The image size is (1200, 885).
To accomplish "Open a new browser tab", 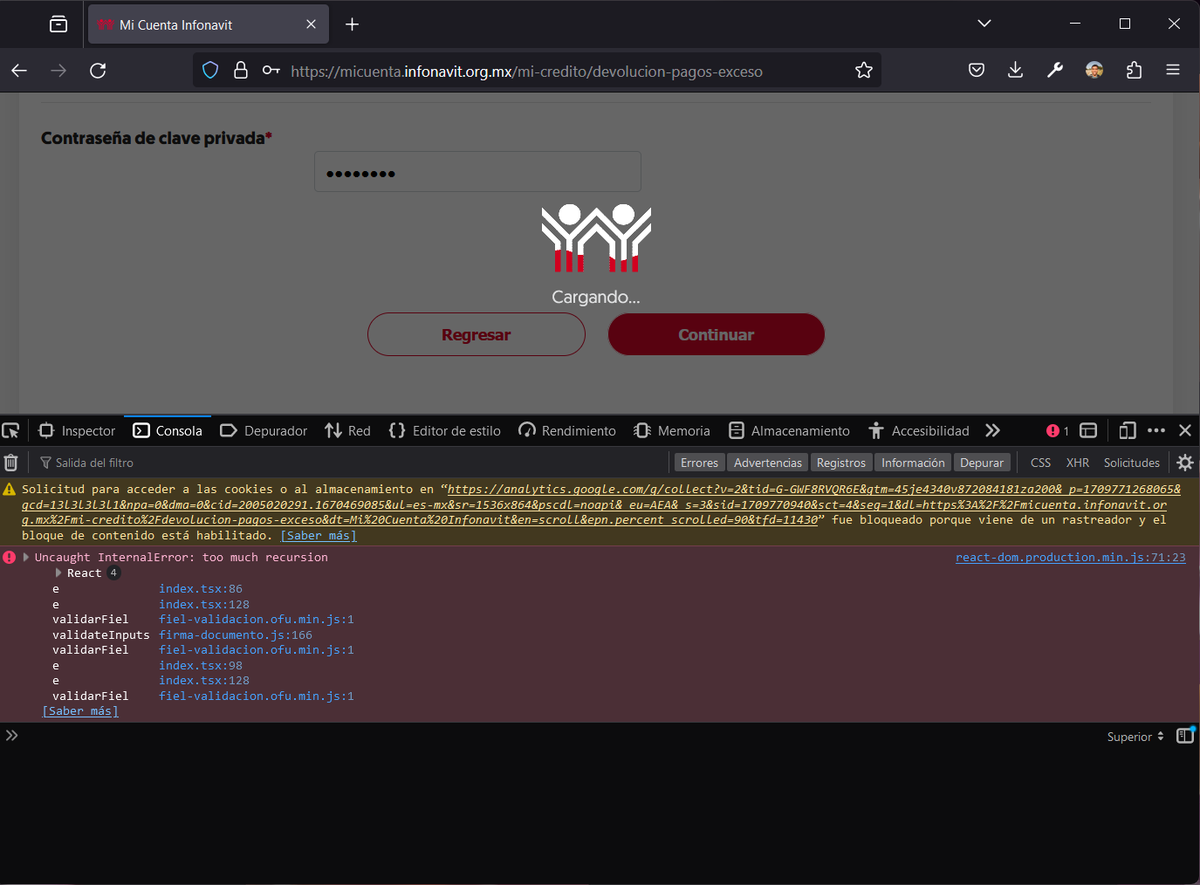I will (352, 24).
